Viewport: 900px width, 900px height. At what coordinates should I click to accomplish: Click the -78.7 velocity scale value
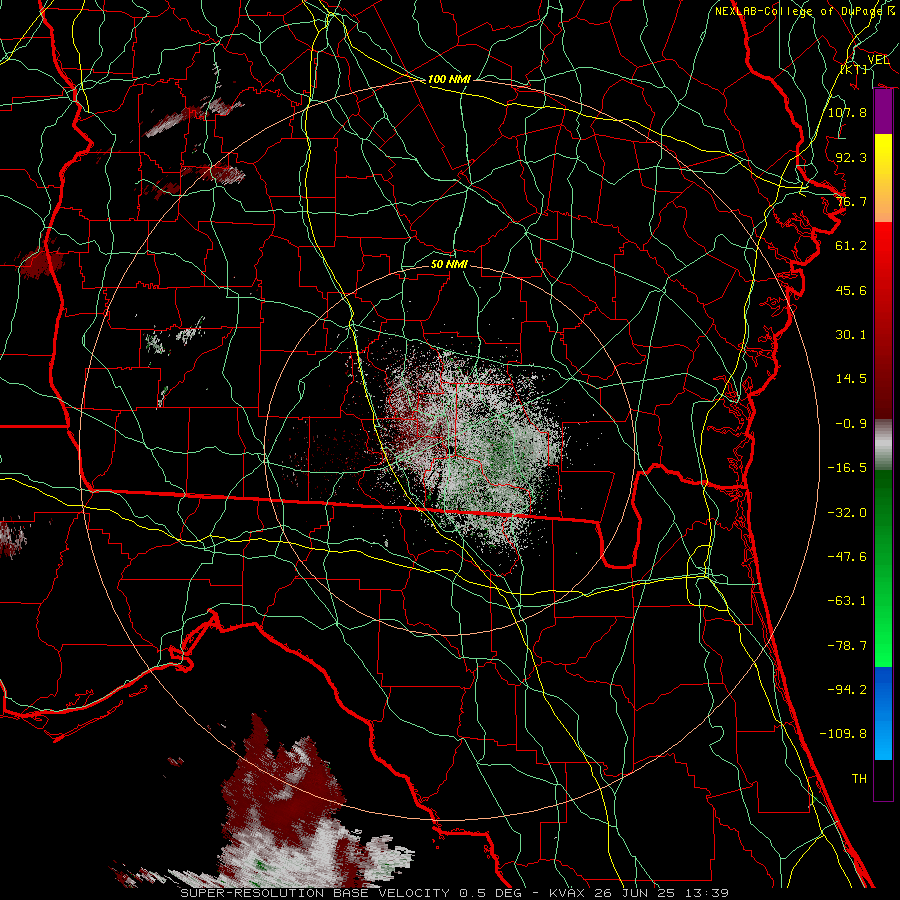pyautogui.click(x=847, y=646)
